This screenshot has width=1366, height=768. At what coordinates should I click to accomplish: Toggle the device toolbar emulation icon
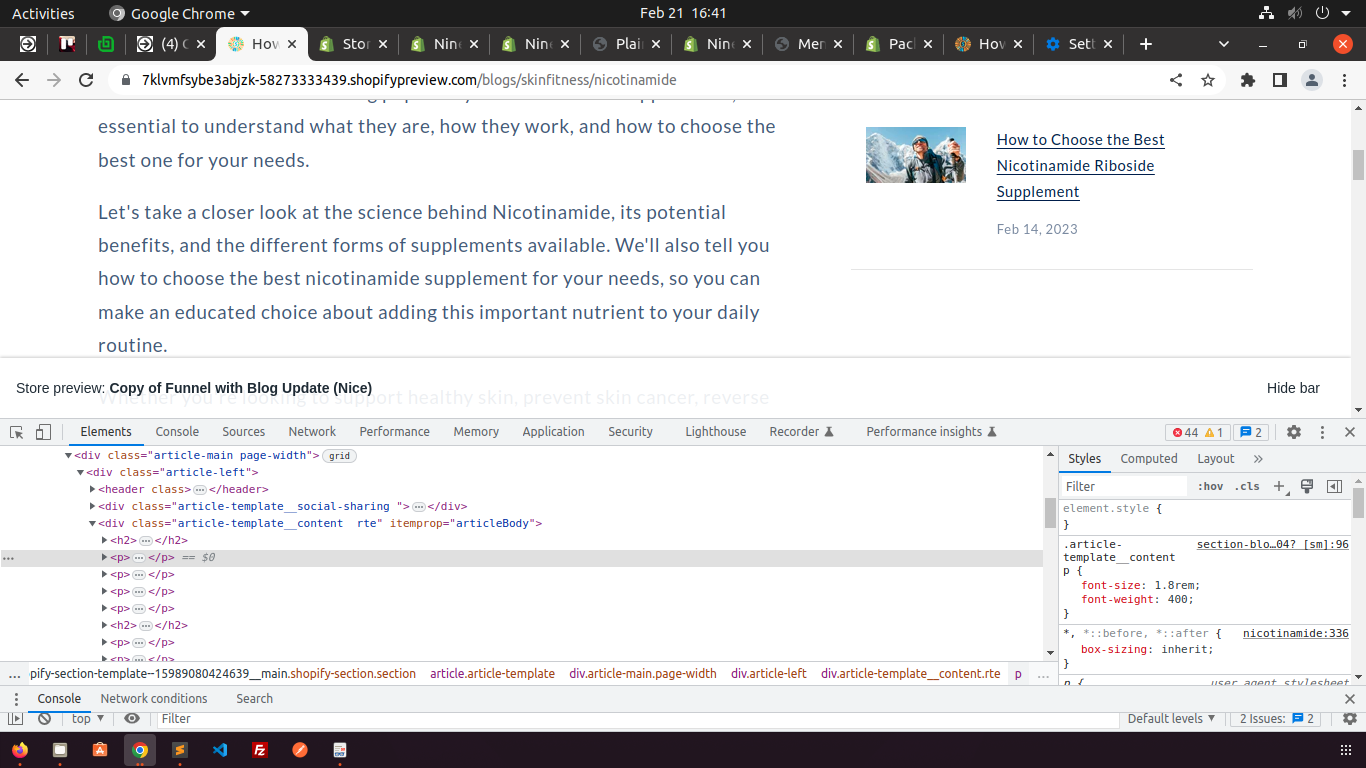pyautogui.click(x=43, y=432)
